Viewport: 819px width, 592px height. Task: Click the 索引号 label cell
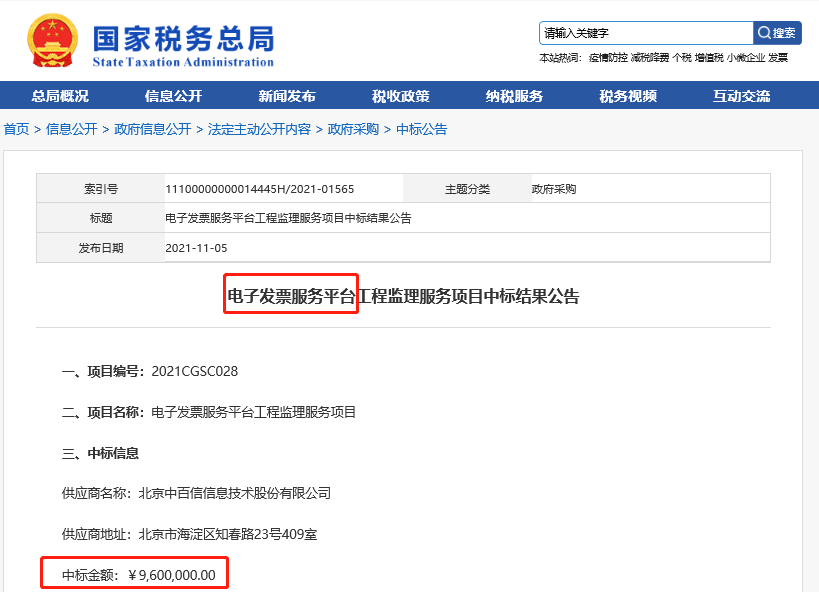(101, 189)
